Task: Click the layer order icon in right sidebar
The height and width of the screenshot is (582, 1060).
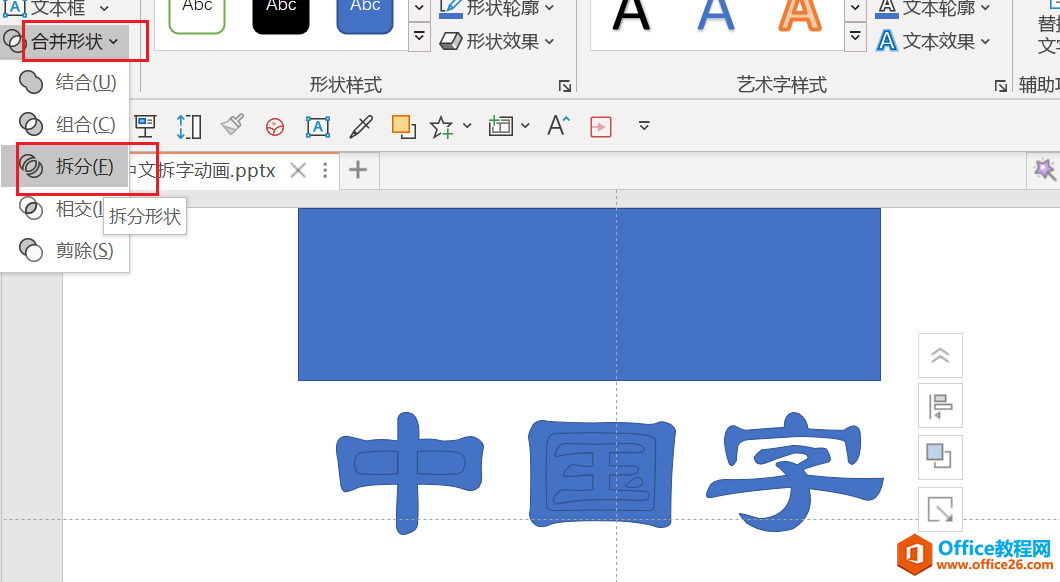Action: (x=939, y=457)
